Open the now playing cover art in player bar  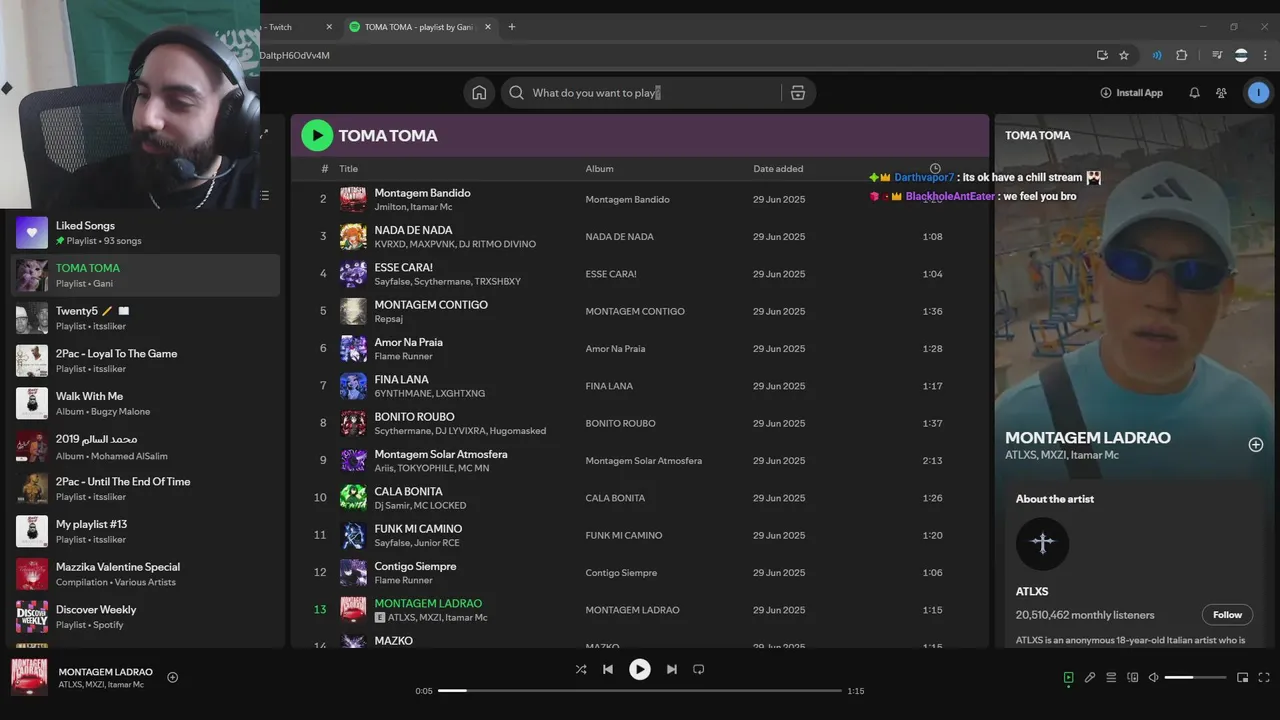(x=29, y=677)
